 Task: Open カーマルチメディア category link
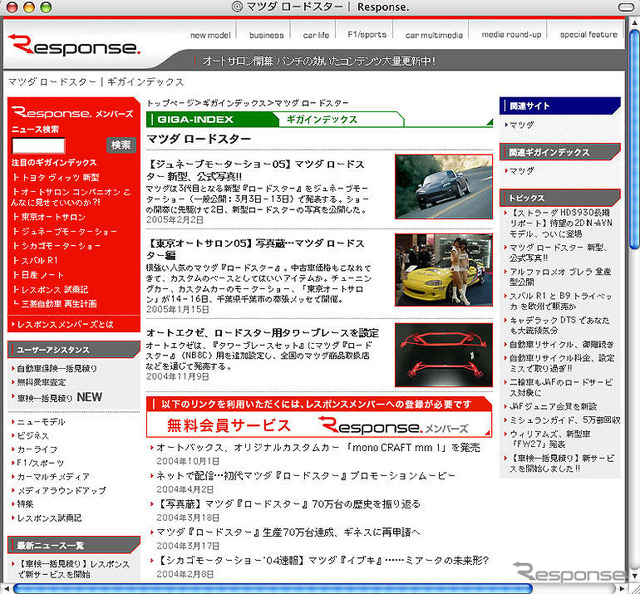(x=51, y=476)
